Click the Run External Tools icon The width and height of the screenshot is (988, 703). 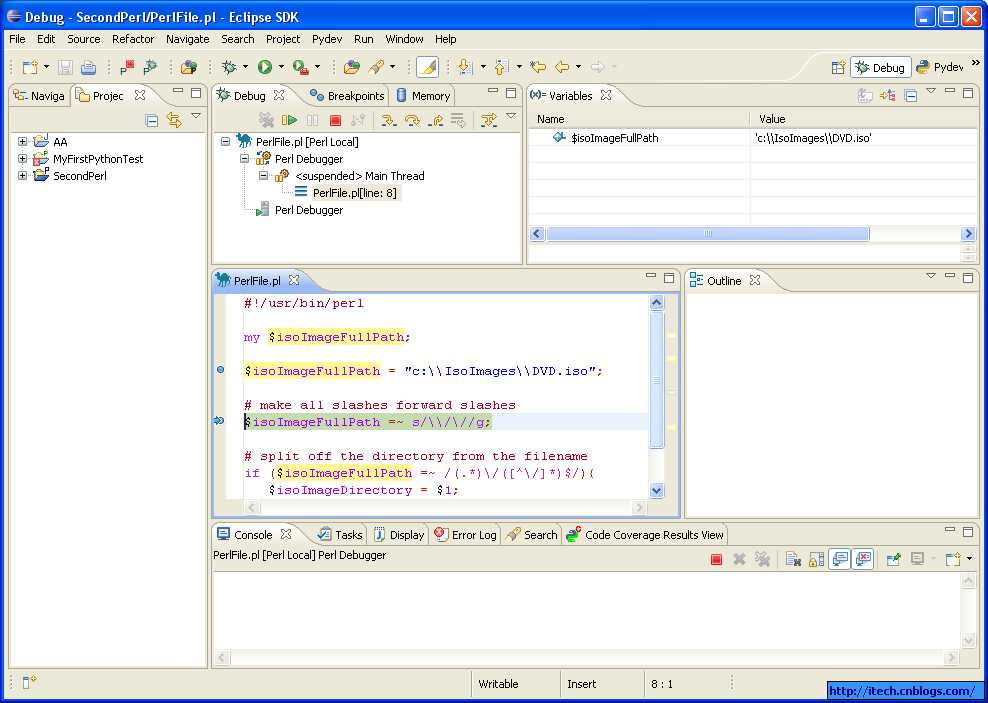click(301, 67)
